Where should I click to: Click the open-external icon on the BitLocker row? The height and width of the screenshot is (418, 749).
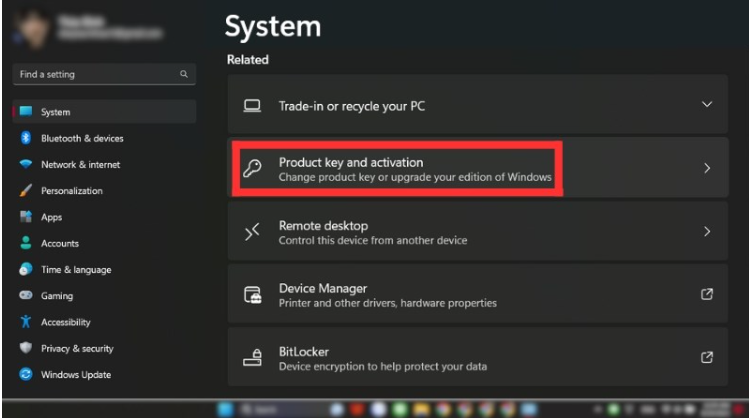coord(707,357)
